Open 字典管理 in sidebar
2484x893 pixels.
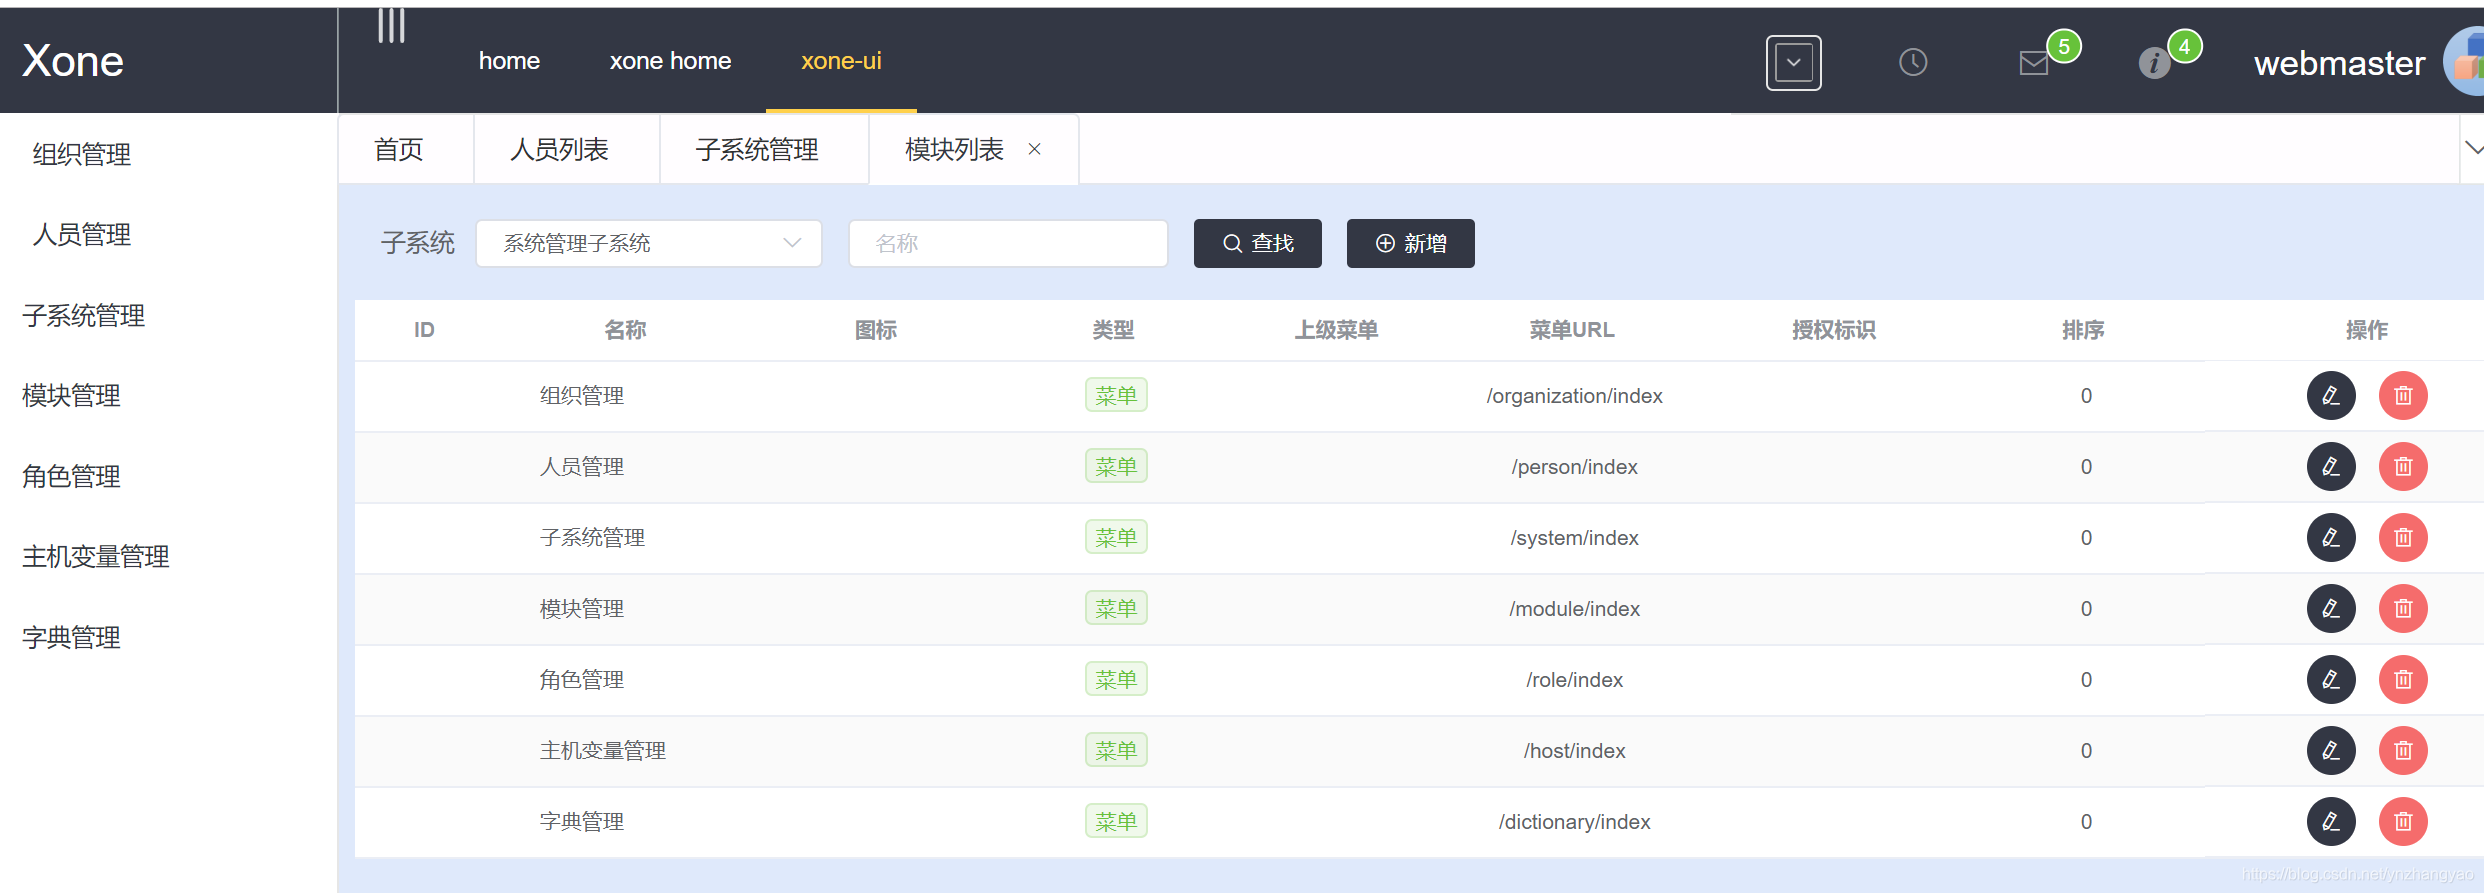tap(71, 637)
